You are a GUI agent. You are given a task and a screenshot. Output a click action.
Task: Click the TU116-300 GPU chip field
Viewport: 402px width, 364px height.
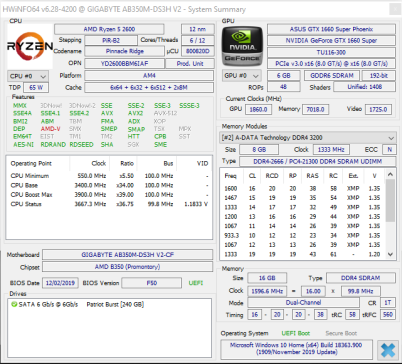(x=331, y=52)
